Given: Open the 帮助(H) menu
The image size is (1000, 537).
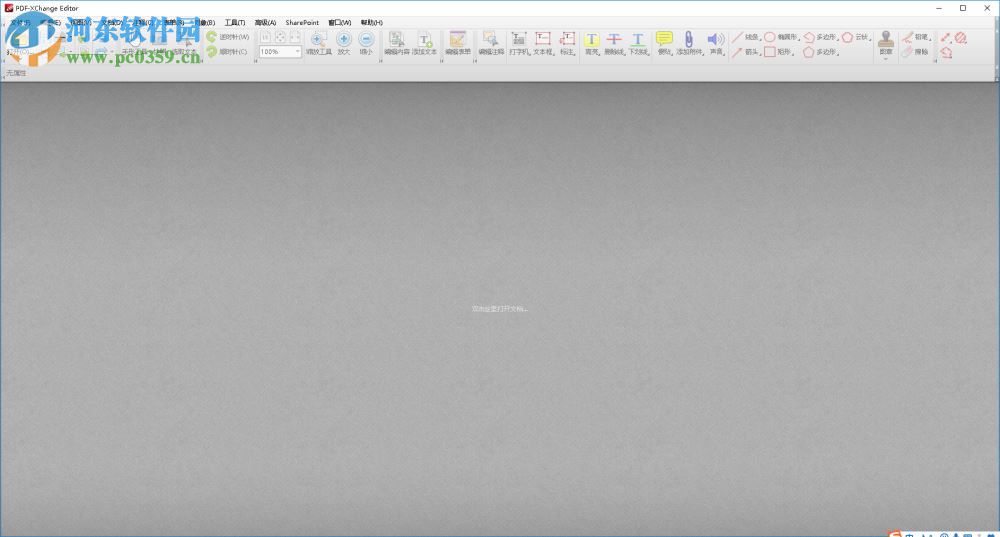Looking at the screenshot, I should coord(372,22).
